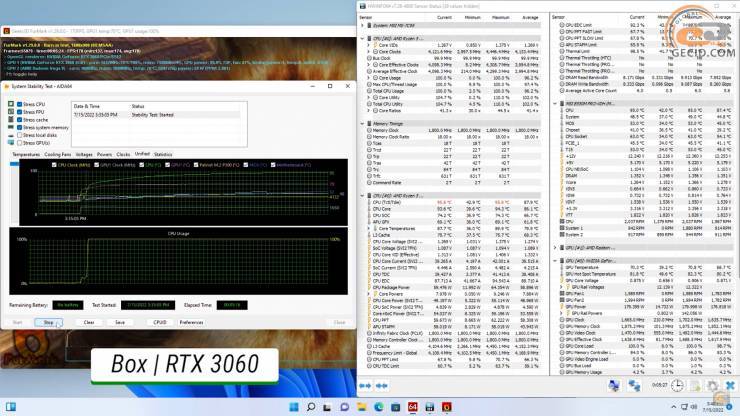Screen dimensions: 740x416
Task: Close HWiNFO sensors with blue X icon
Action: click(730, 386)
